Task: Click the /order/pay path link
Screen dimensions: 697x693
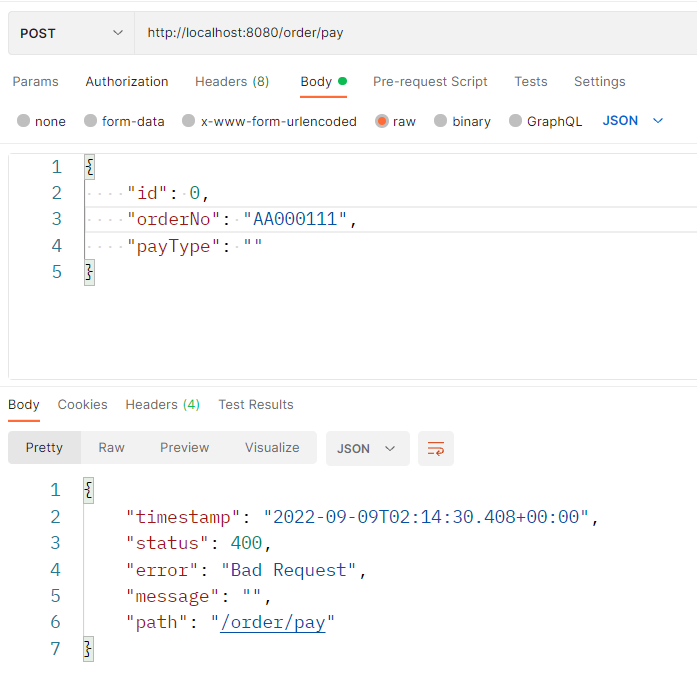Action: pos(273,623)
